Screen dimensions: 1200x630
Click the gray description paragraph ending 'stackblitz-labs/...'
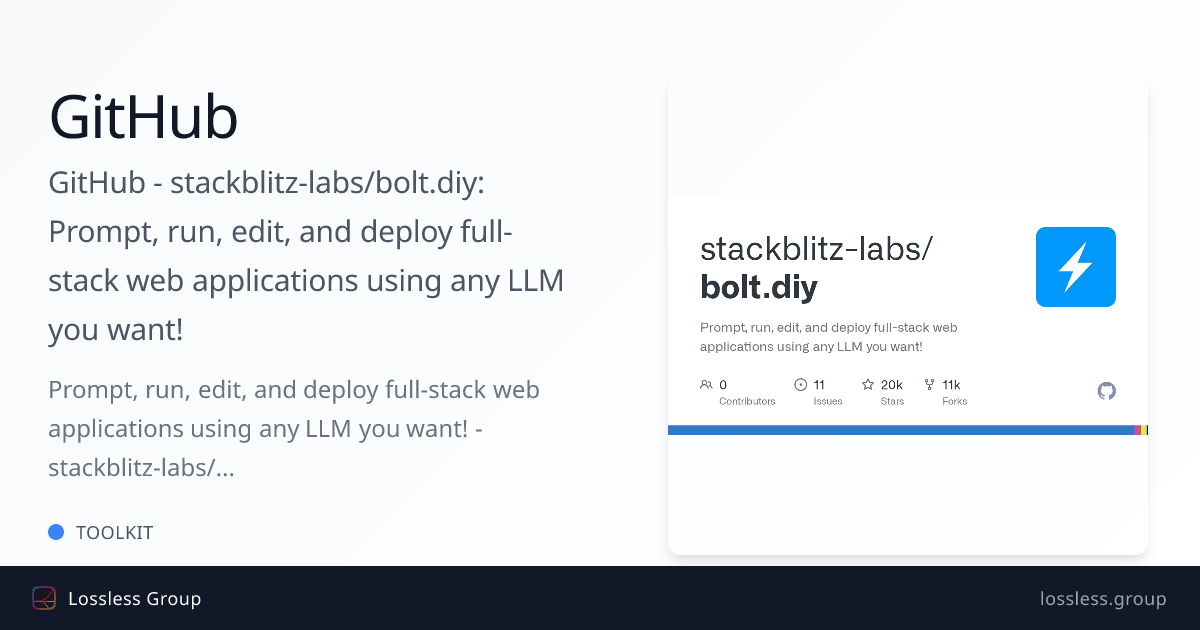point(294,428)
